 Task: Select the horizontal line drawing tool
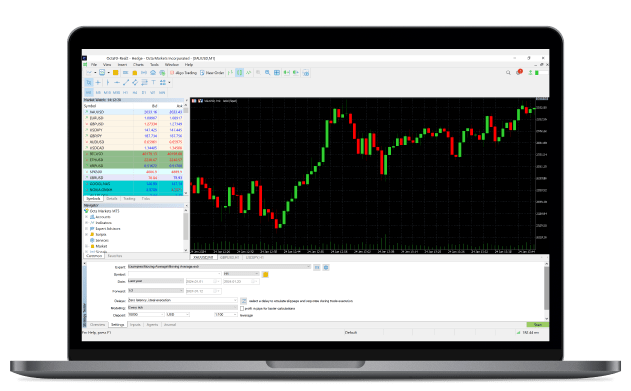(117, 82)
